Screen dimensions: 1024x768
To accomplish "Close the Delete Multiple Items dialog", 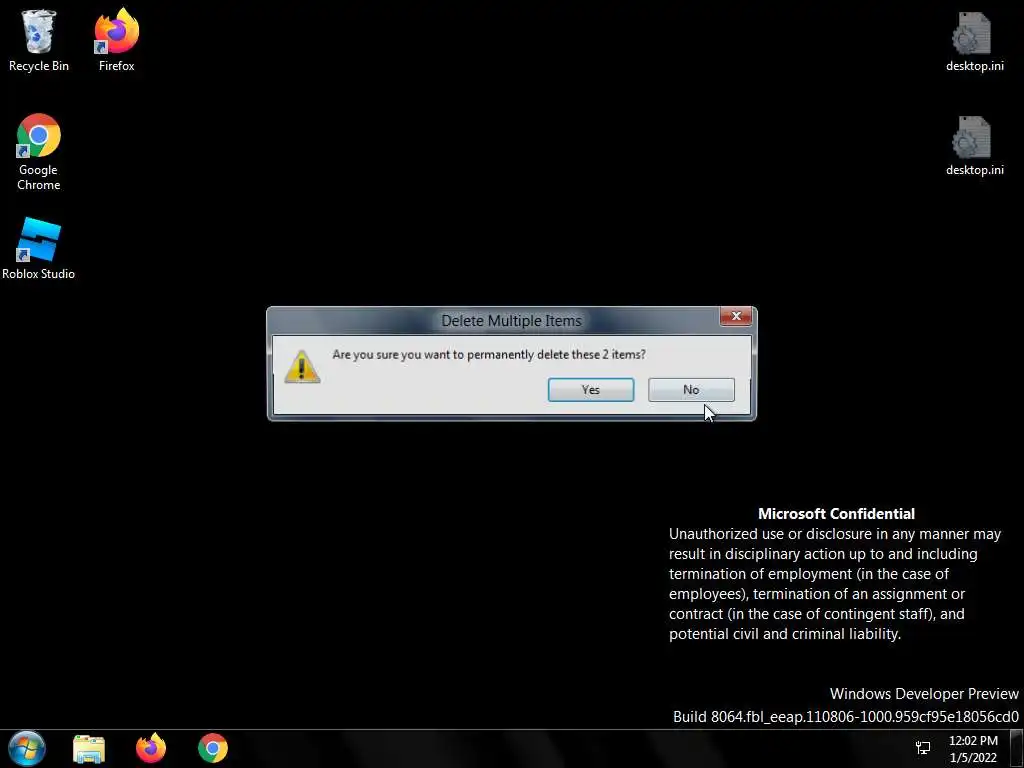I will [736, 316].
